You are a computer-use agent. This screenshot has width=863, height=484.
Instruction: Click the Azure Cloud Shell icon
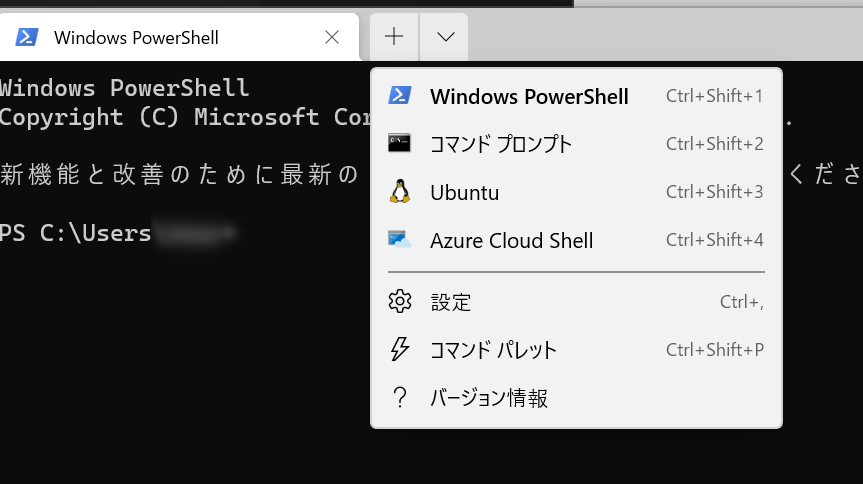400,240
